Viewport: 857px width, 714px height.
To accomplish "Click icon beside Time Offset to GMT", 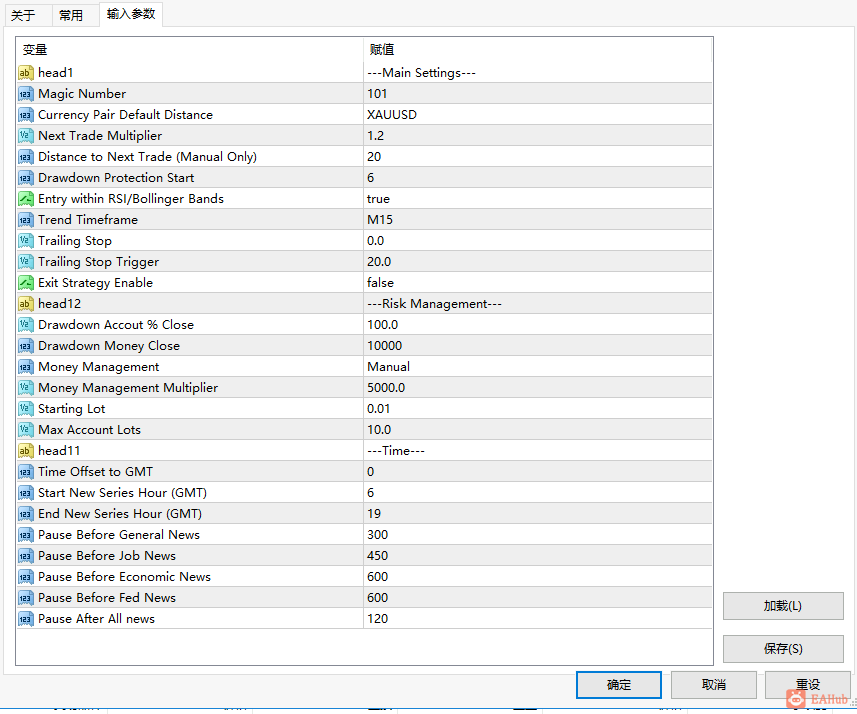I will pyautogui.click(x=26, y=472).
